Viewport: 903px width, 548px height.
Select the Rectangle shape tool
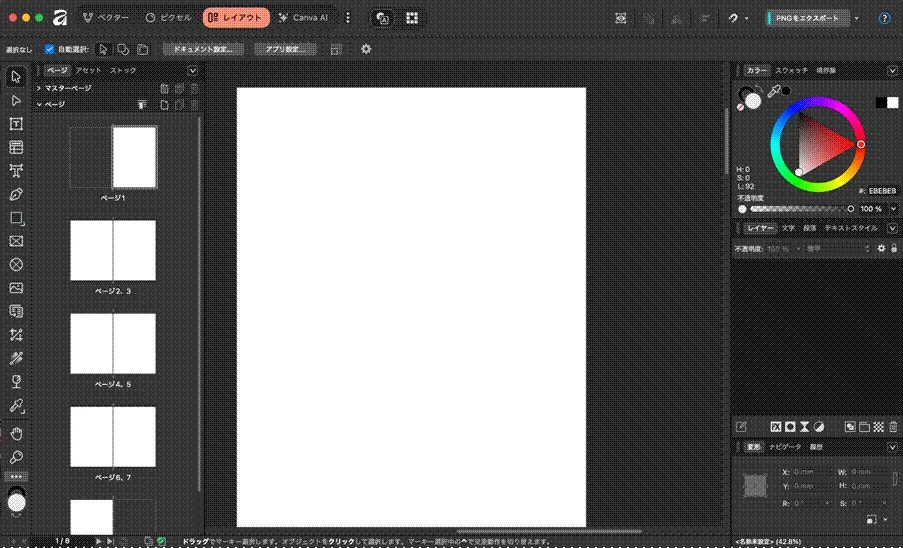tap(16, 218)
